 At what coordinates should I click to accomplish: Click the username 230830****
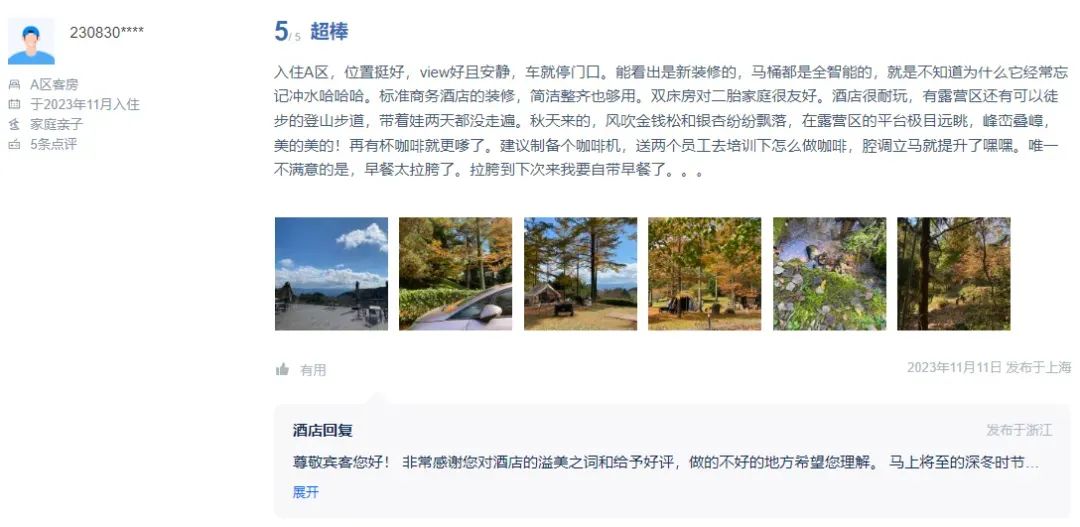point(107,32)
